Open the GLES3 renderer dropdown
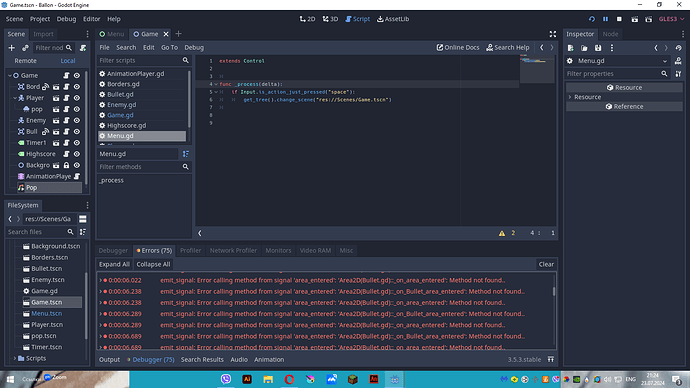 tap(671, 19)
